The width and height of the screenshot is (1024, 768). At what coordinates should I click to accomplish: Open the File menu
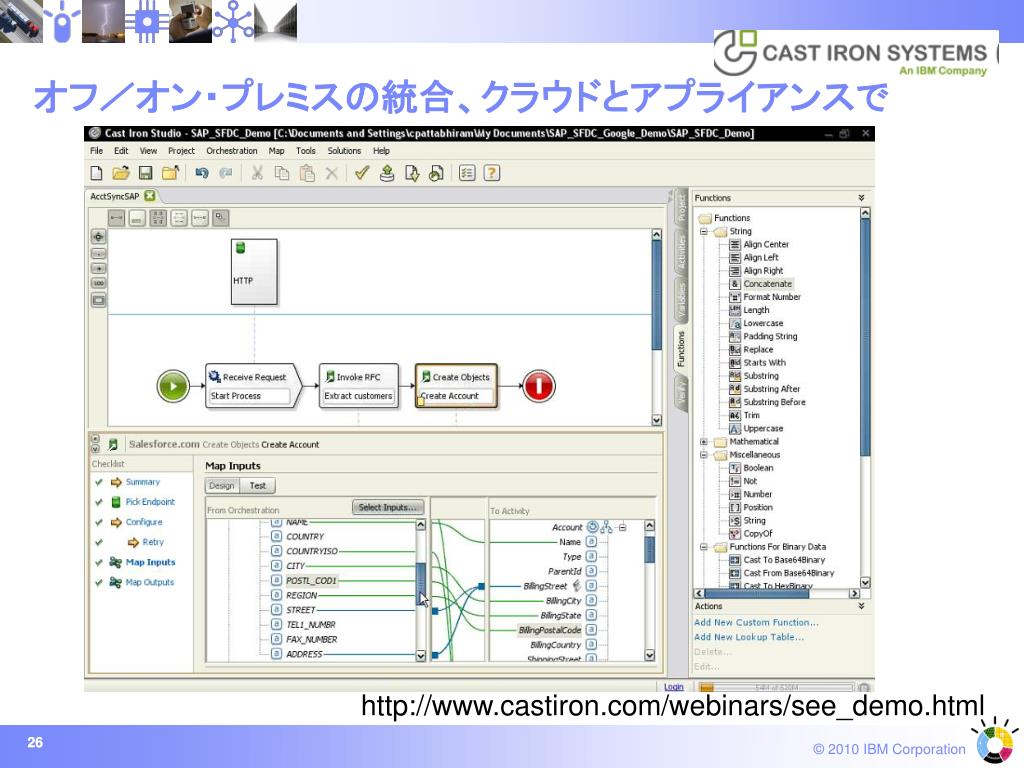point(97,150)
